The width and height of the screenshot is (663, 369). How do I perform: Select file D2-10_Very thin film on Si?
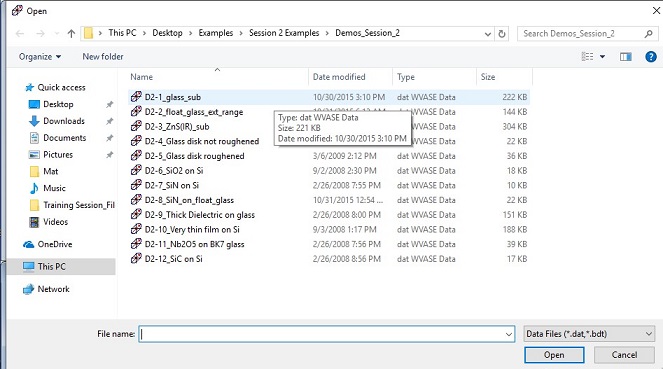click(192, 230)
